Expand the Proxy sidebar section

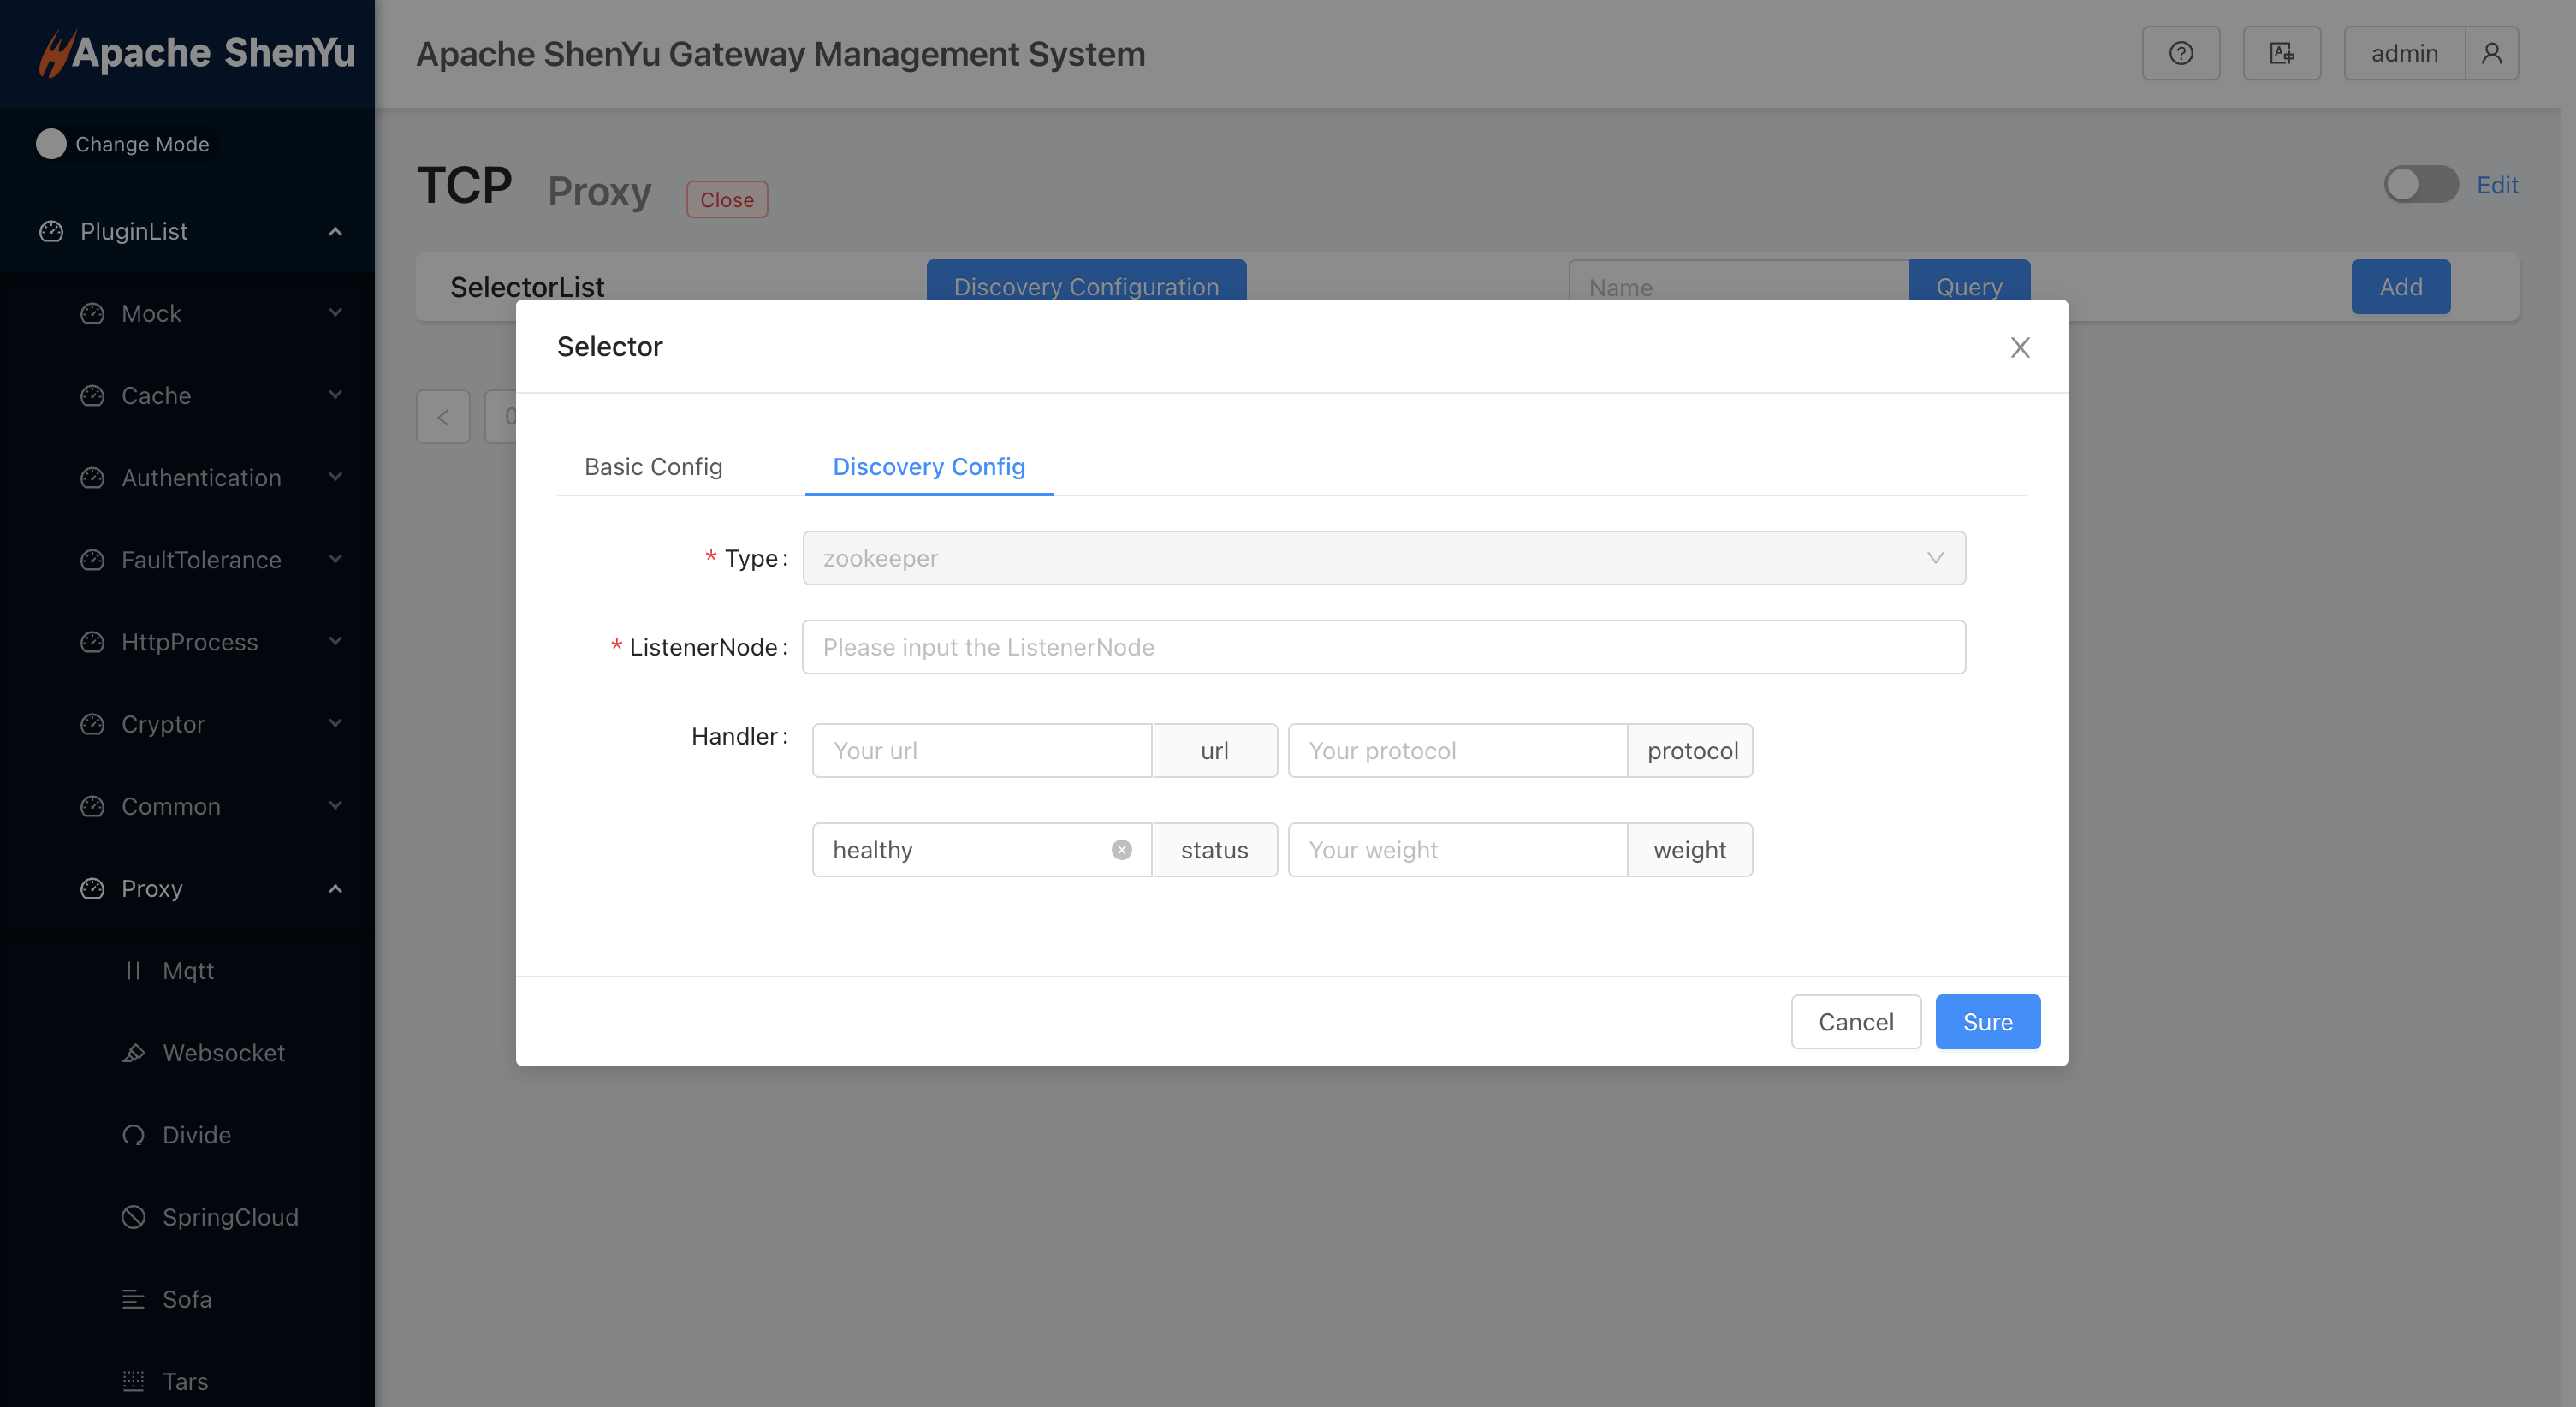pyautogui.click(x=187, y=888)
